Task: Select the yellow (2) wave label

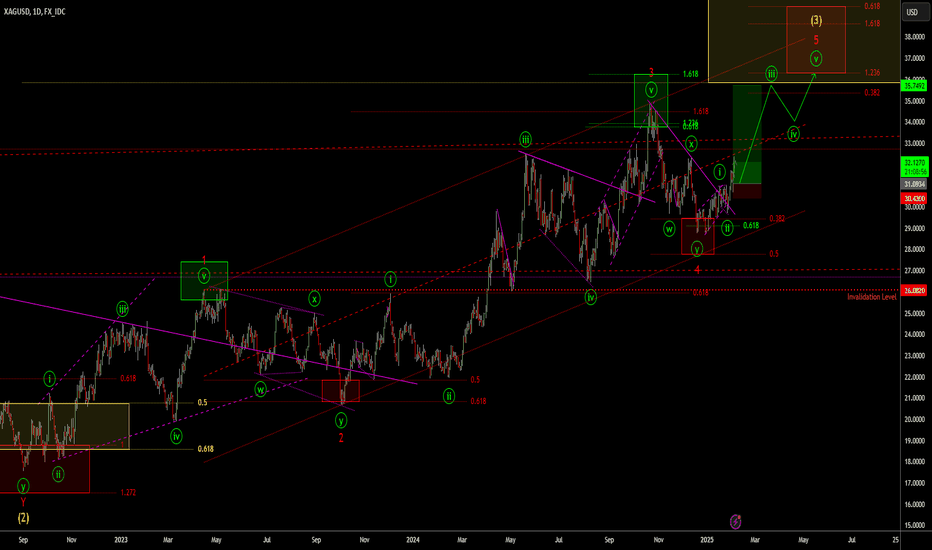Action: click(x=23, y=518)
